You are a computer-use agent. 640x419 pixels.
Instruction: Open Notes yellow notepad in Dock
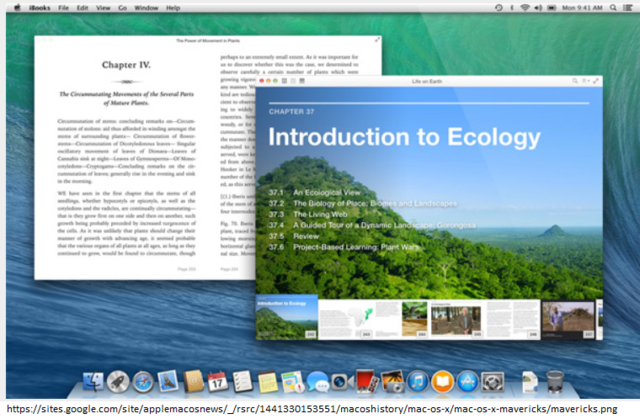coord(267,382)
